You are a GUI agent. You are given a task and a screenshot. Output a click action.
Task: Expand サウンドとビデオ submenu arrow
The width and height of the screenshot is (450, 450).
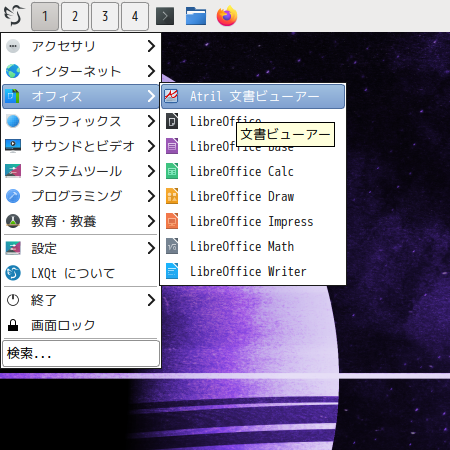point(151,146)
